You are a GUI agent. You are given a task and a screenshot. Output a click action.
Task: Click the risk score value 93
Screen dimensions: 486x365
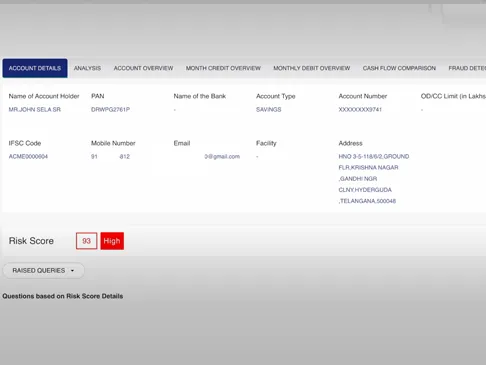coord(86,241)
